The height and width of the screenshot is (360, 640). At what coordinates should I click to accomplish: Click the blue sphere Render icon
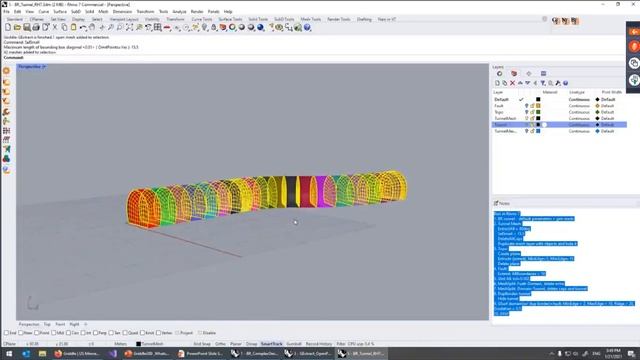tap(260, 27)
